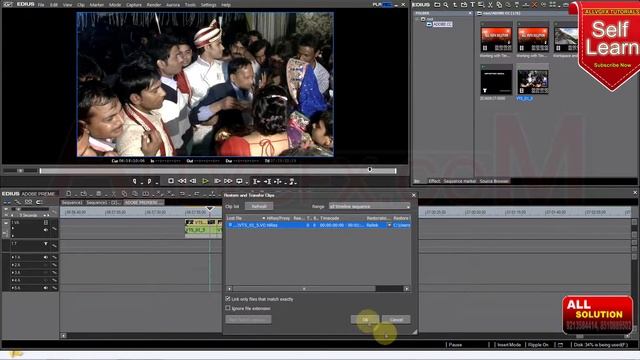
Task: Click the scissors cut icon in bin toolbar
Action: click(490, 4)
